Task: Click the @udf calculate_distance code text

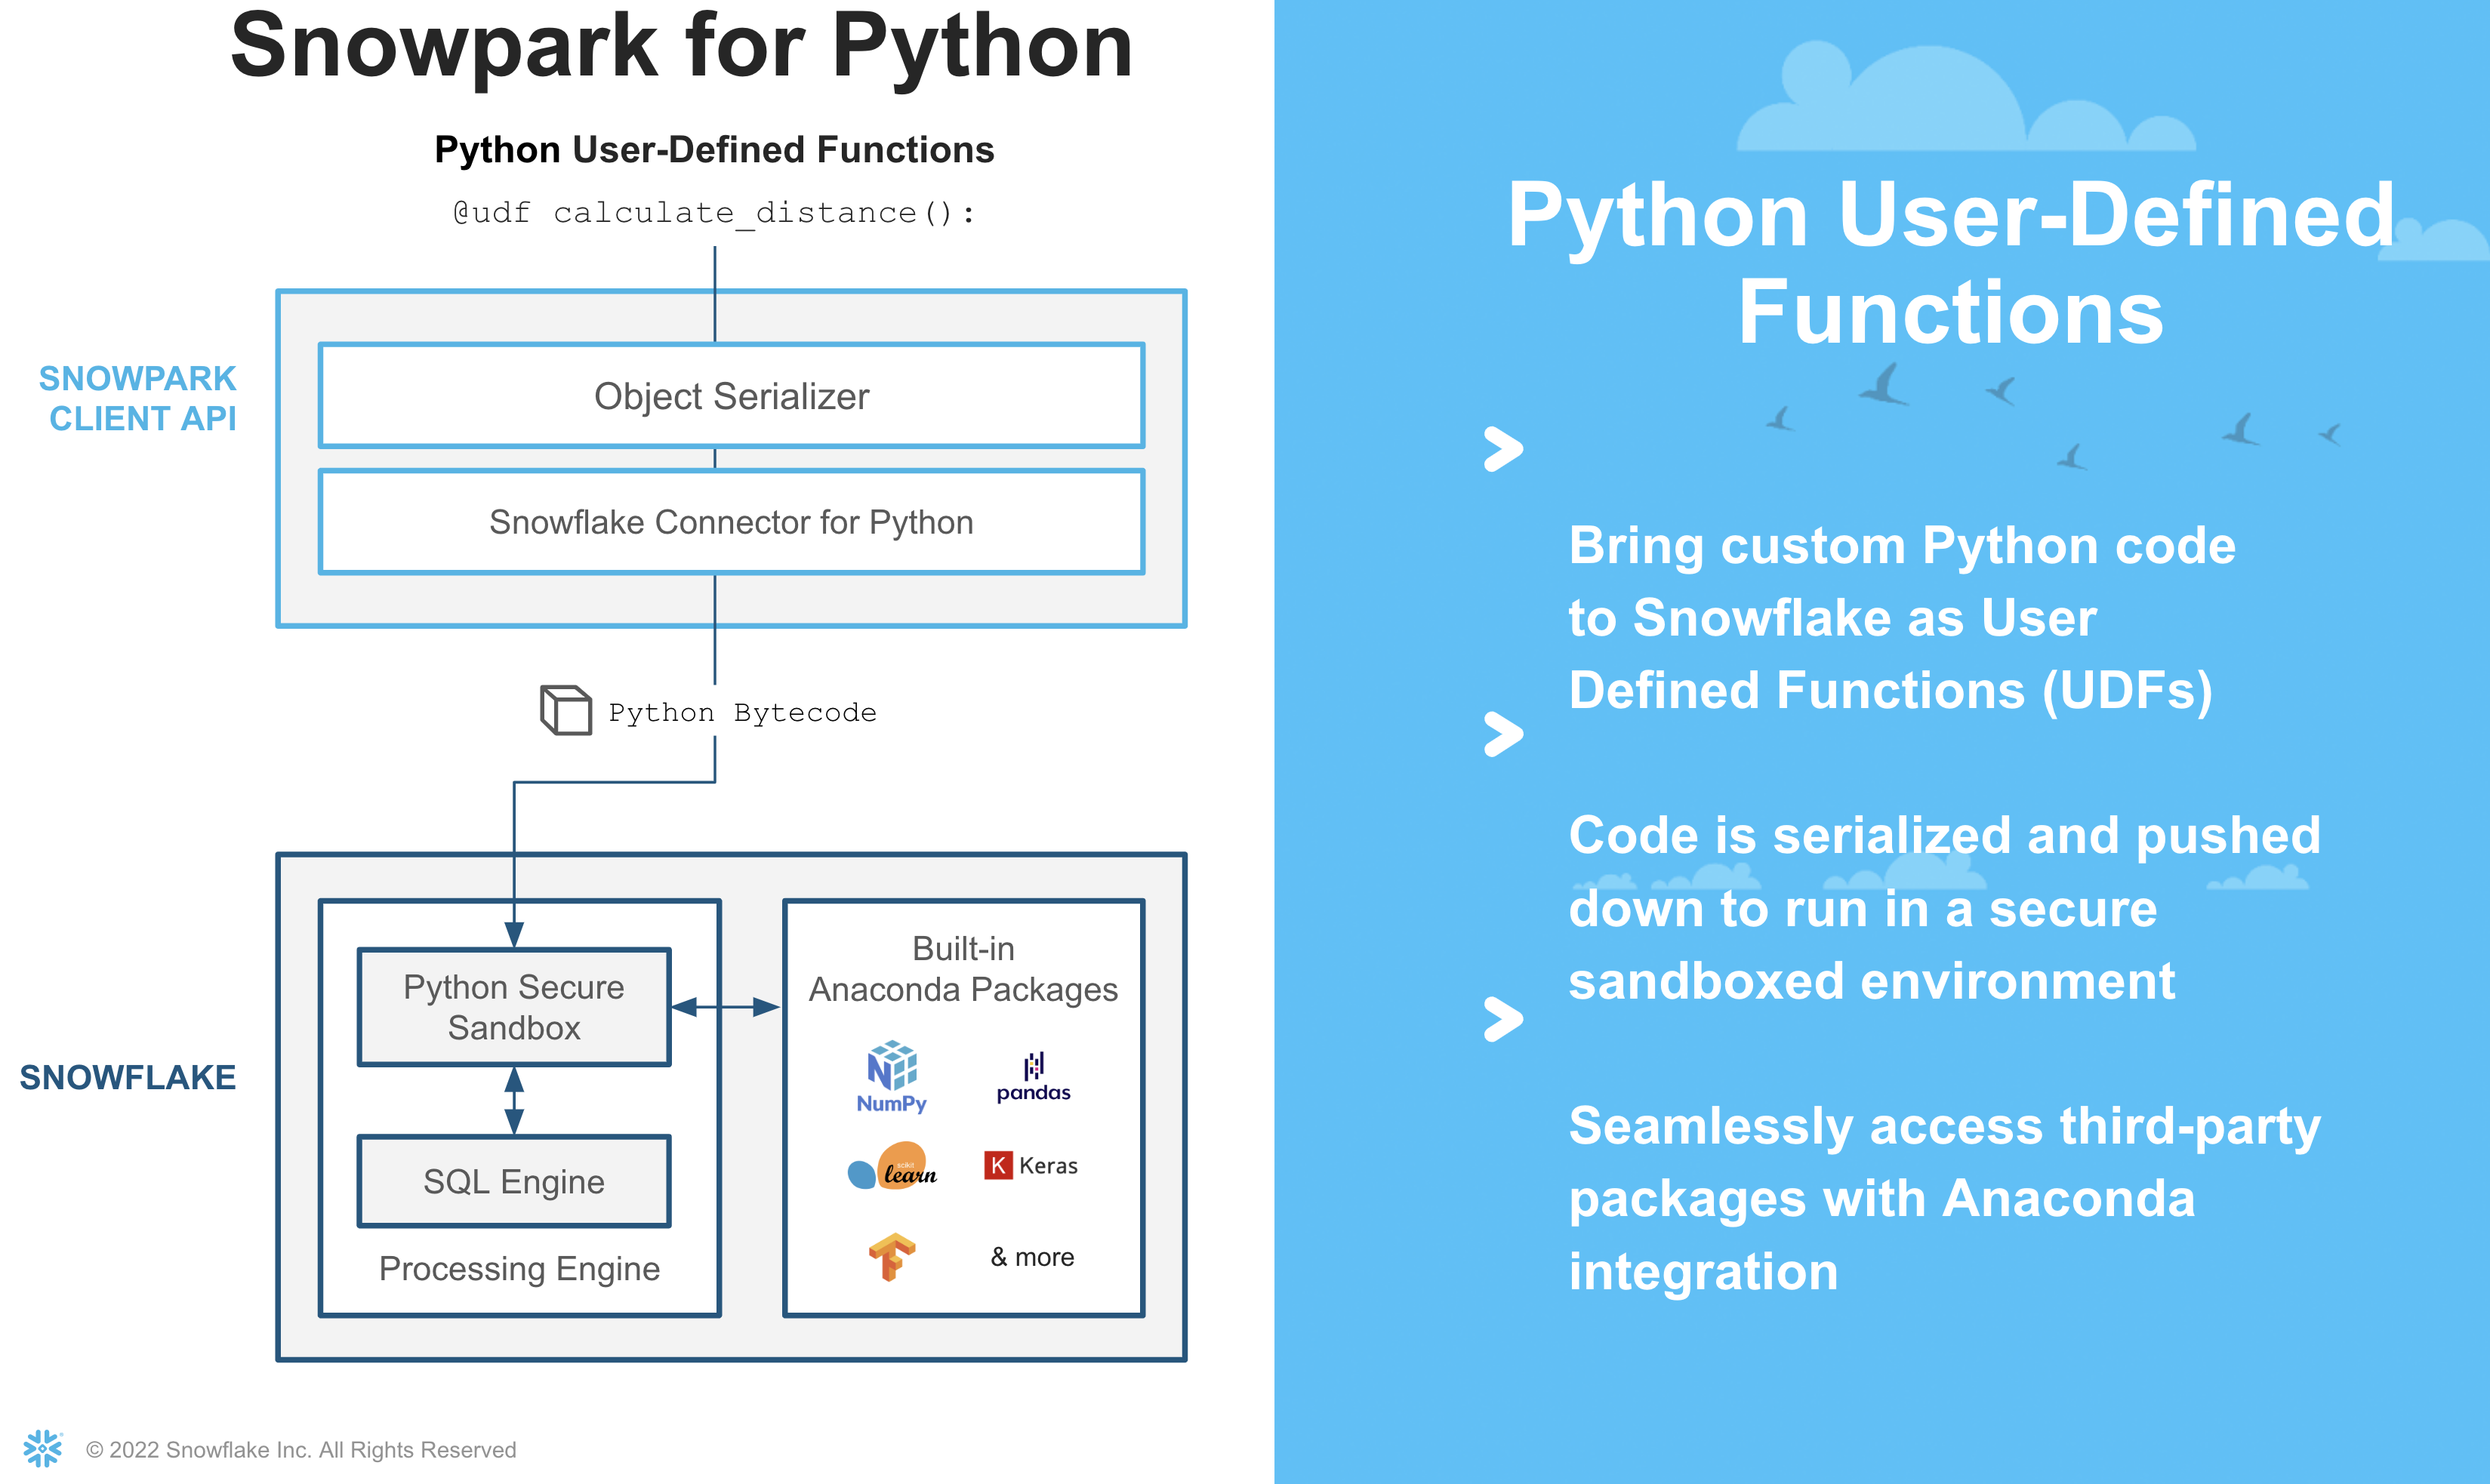Action: (x=714, y=213)
